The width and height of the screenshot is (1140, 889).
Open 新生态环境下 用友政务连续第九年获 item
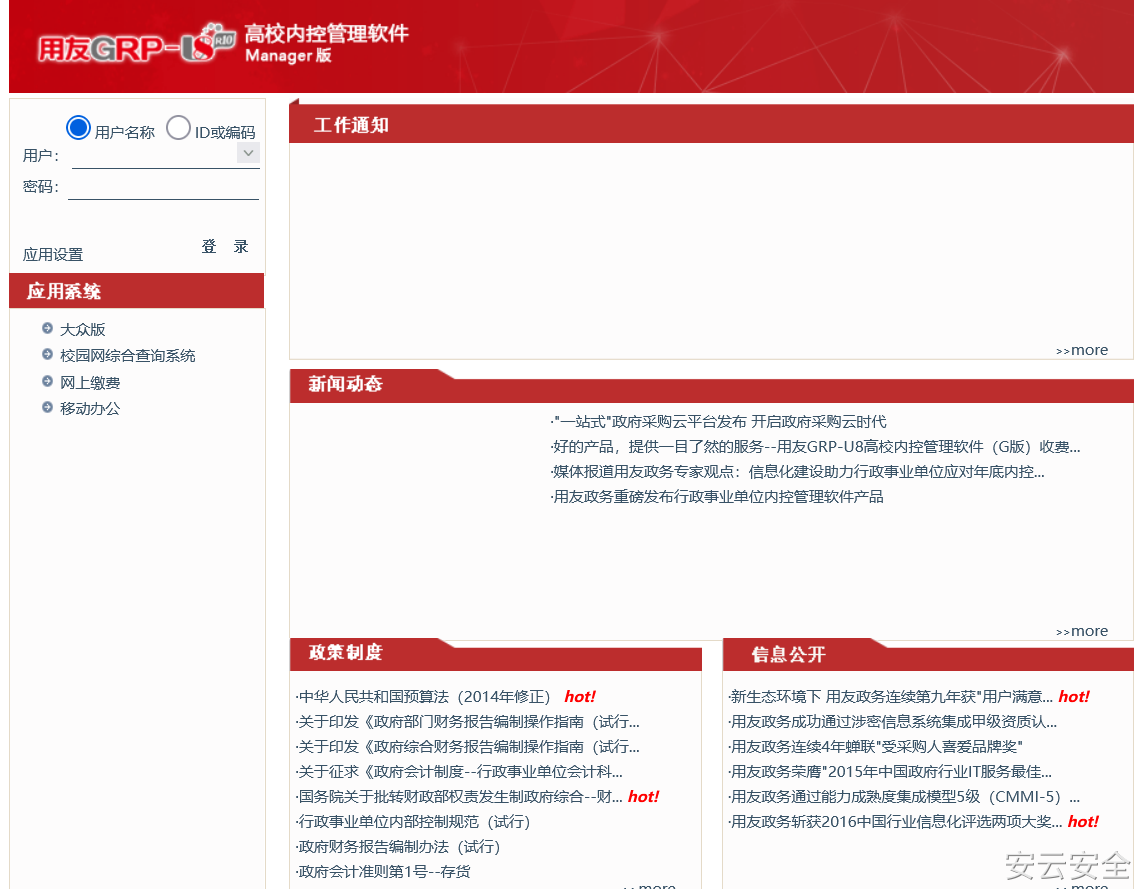pyautogui.click(x=891, y=696)
